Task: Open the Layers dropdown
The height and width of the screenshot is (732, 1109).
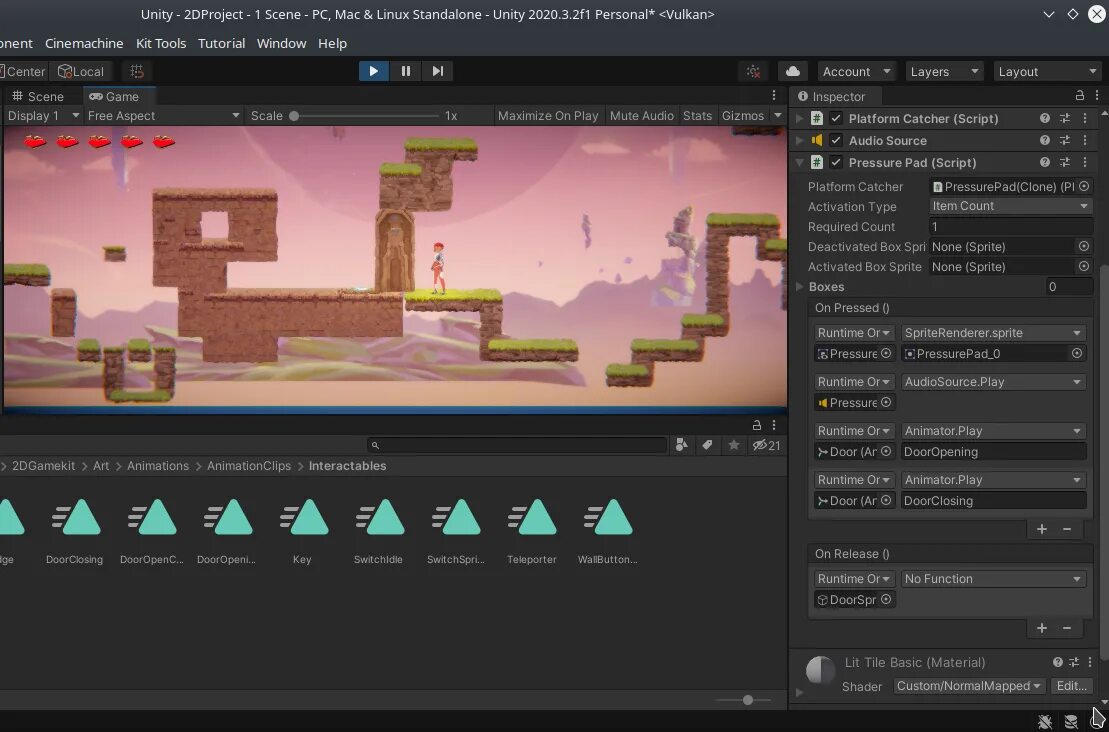Action: pos(943,71)
